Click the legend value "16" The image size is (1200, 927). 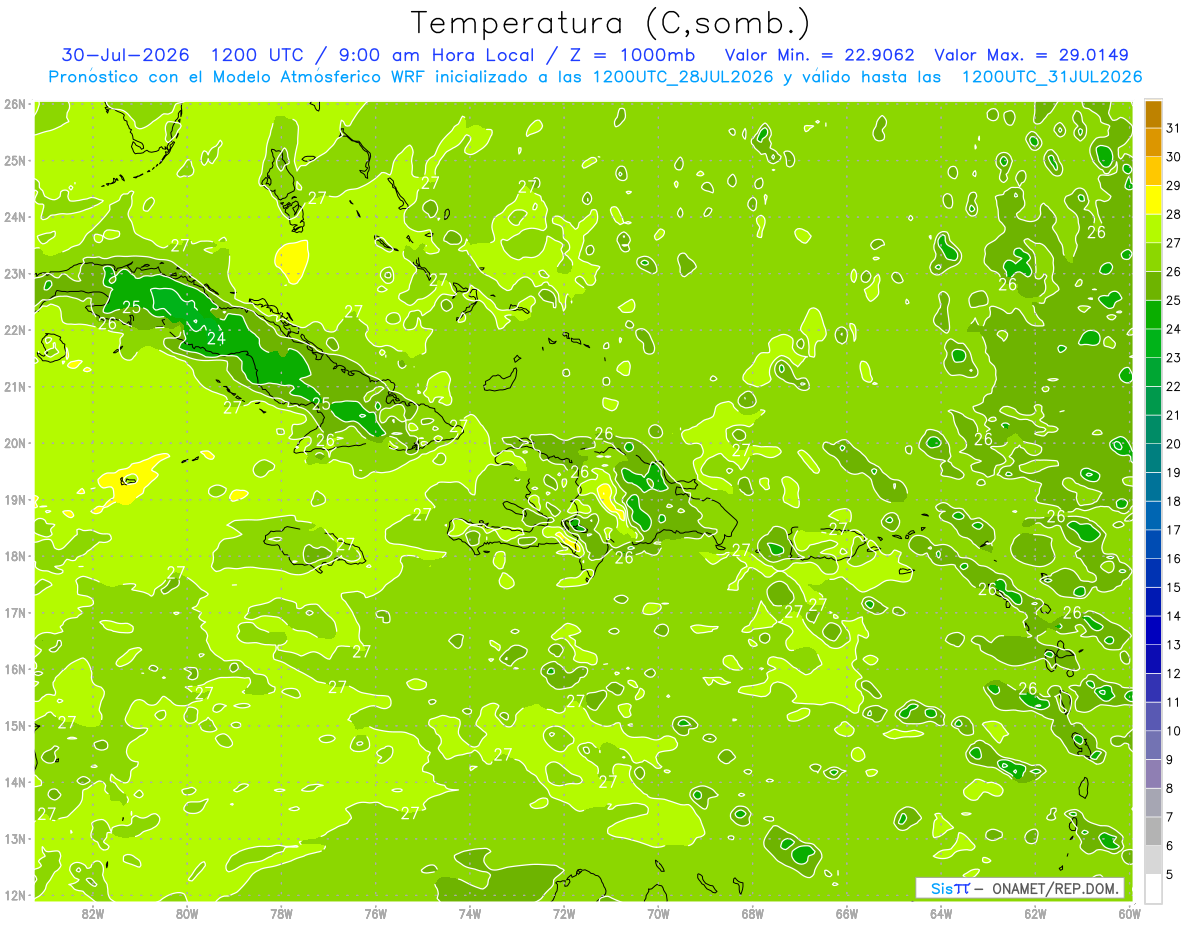[1174, 558]
